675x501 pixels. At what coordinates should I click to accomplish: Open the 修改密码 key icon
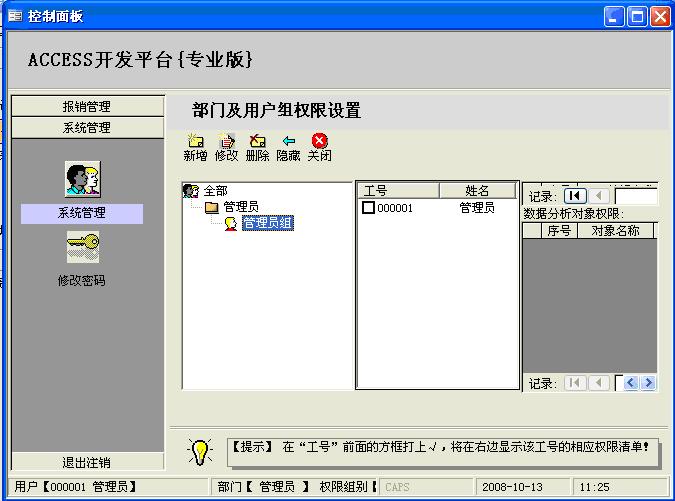(83, 247)
